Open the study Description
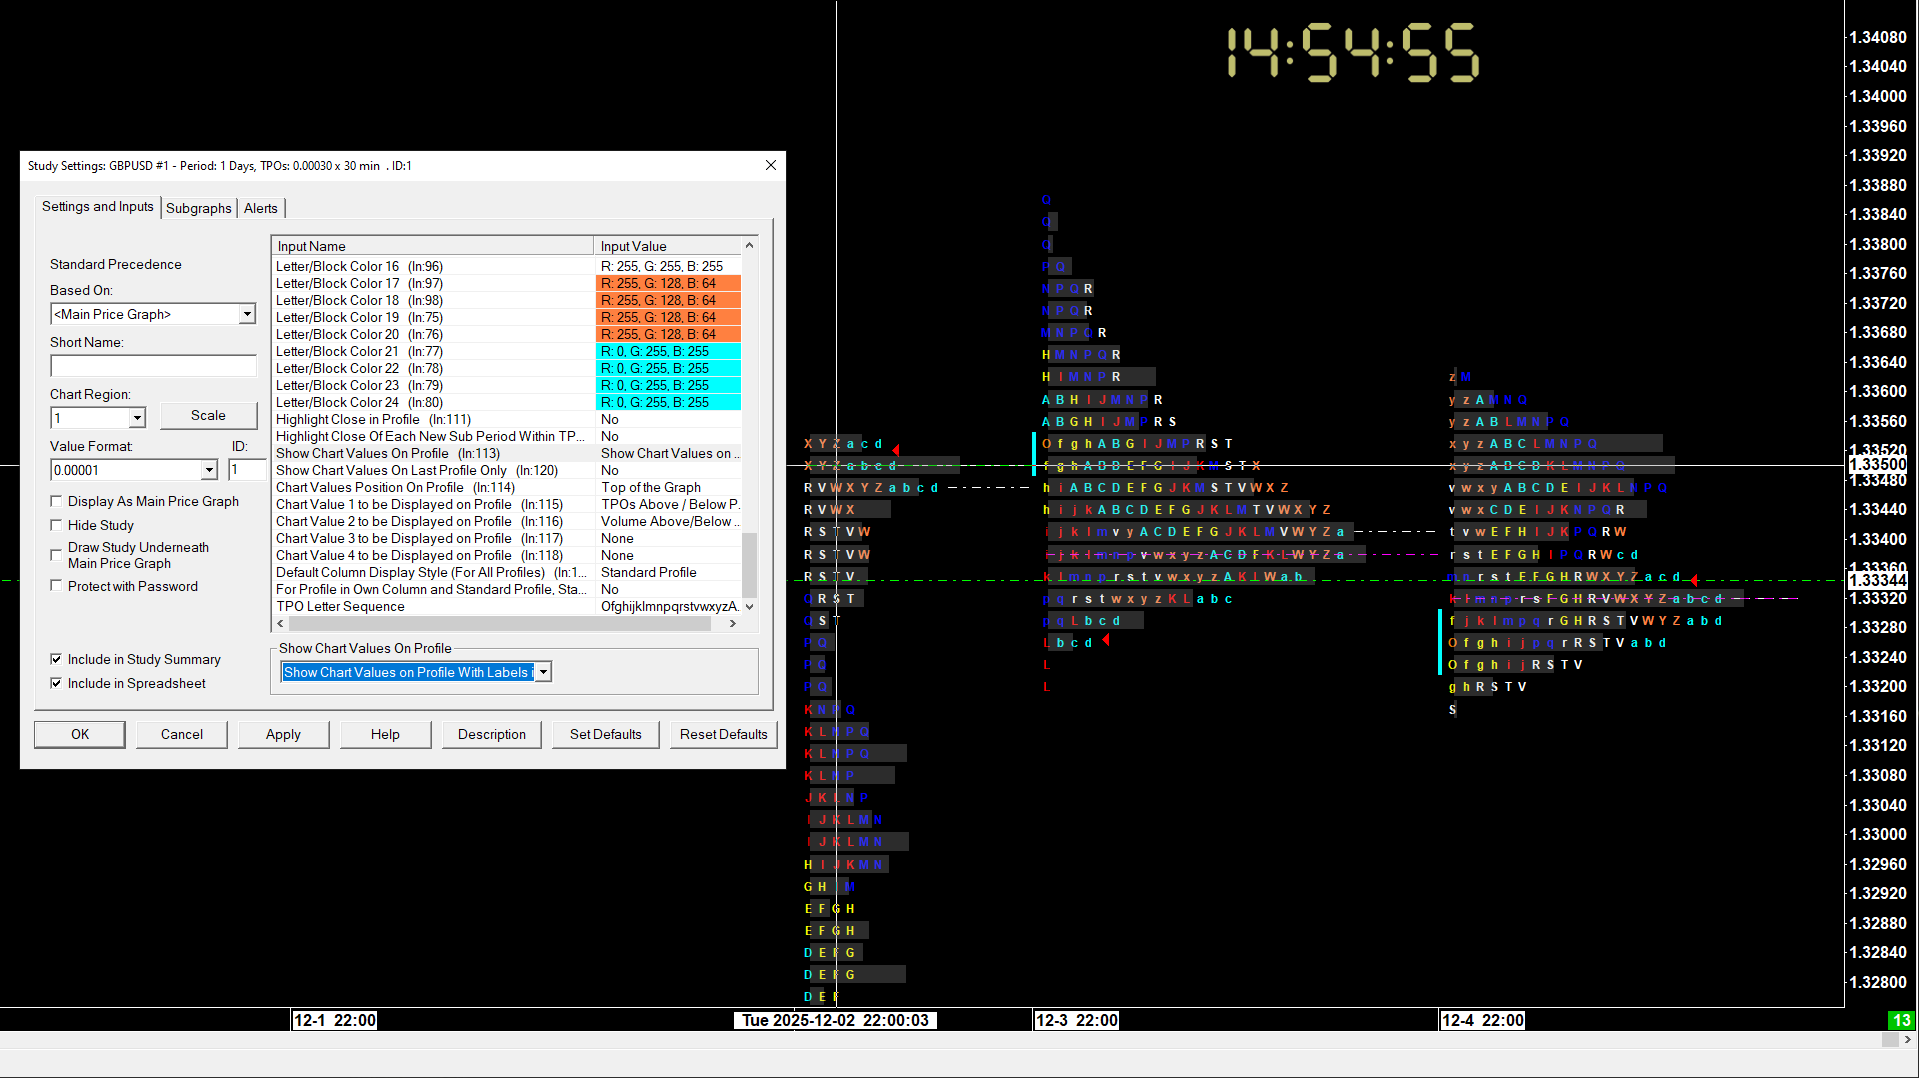Image resolution: width=1919 pixels, height=1078 pixels. 492,734
